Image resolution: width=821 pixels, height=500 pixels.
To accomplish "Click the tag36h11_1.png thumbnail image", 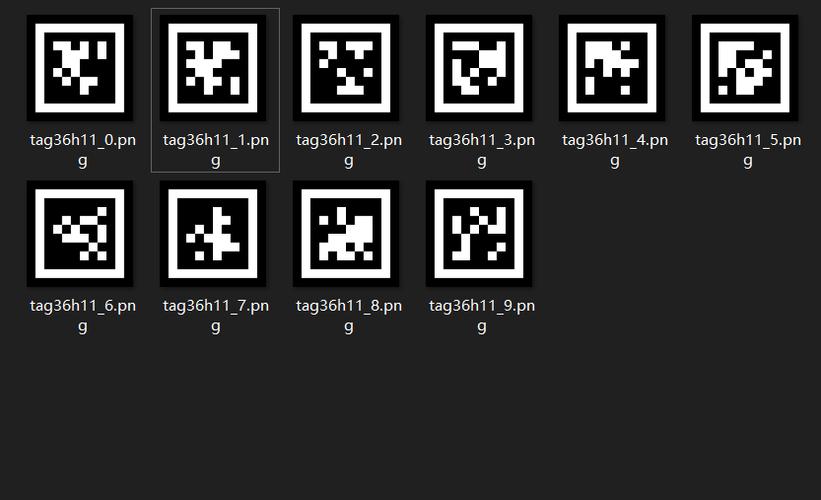I will coord(213,68).
